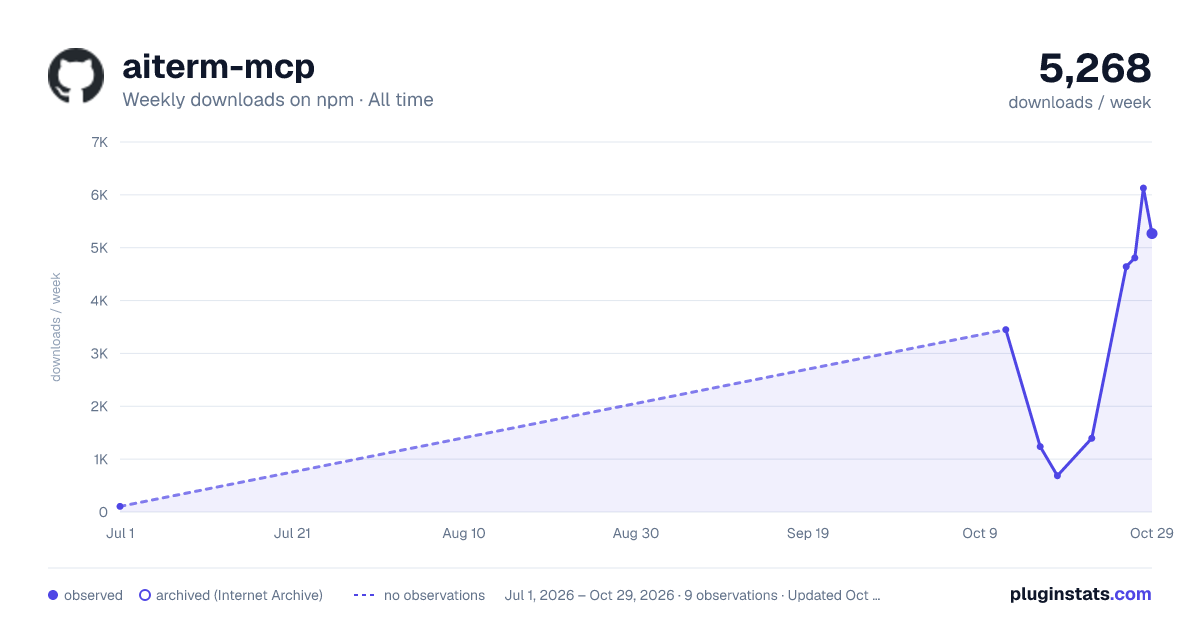Click the 'observed' legend label
The height and width of the screenshot is (630, 1200).
tap(93, 595)
